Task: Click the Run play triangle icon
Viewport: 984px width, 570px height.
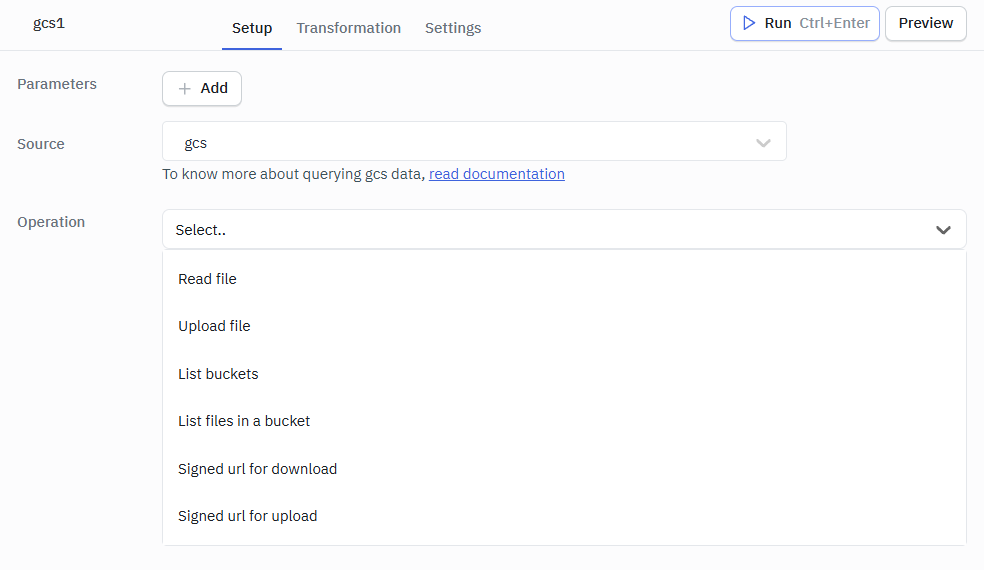Action: pos(749,23)
